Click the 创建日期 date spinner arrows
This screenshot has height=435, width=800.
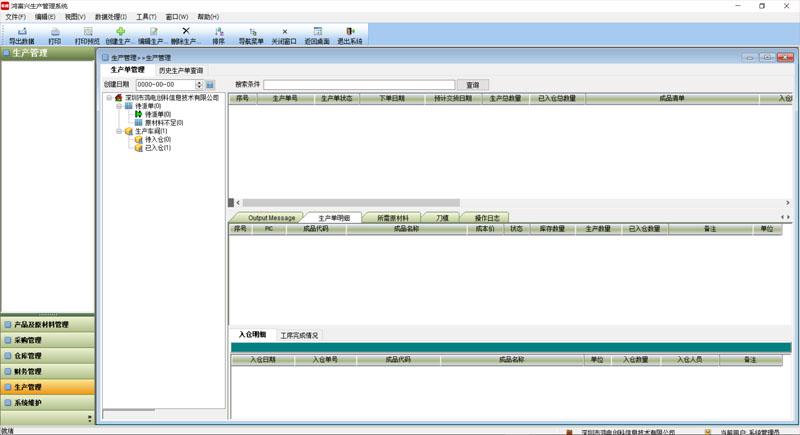point(199,85)
